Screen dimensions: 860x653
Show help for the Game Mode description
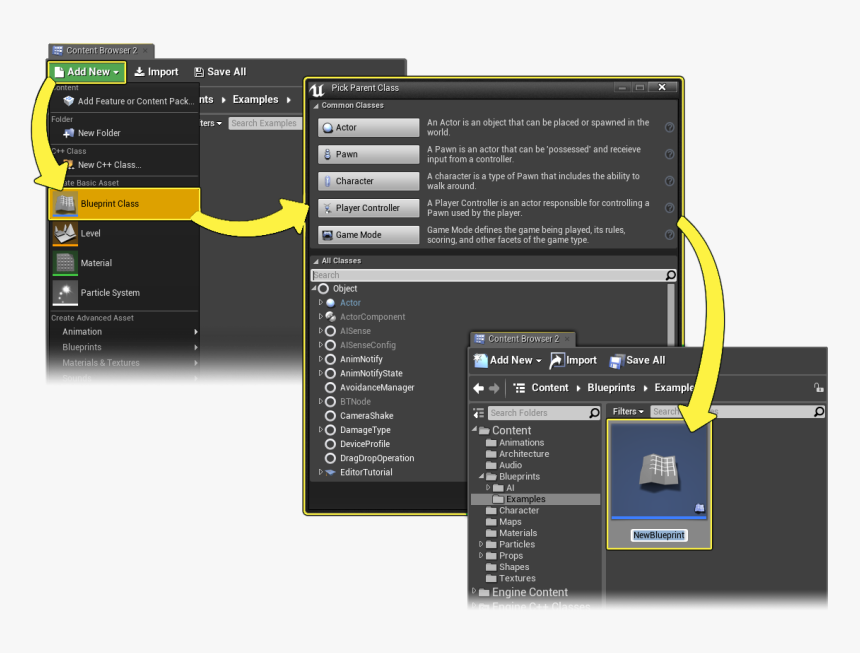click(x=669, y=235)
